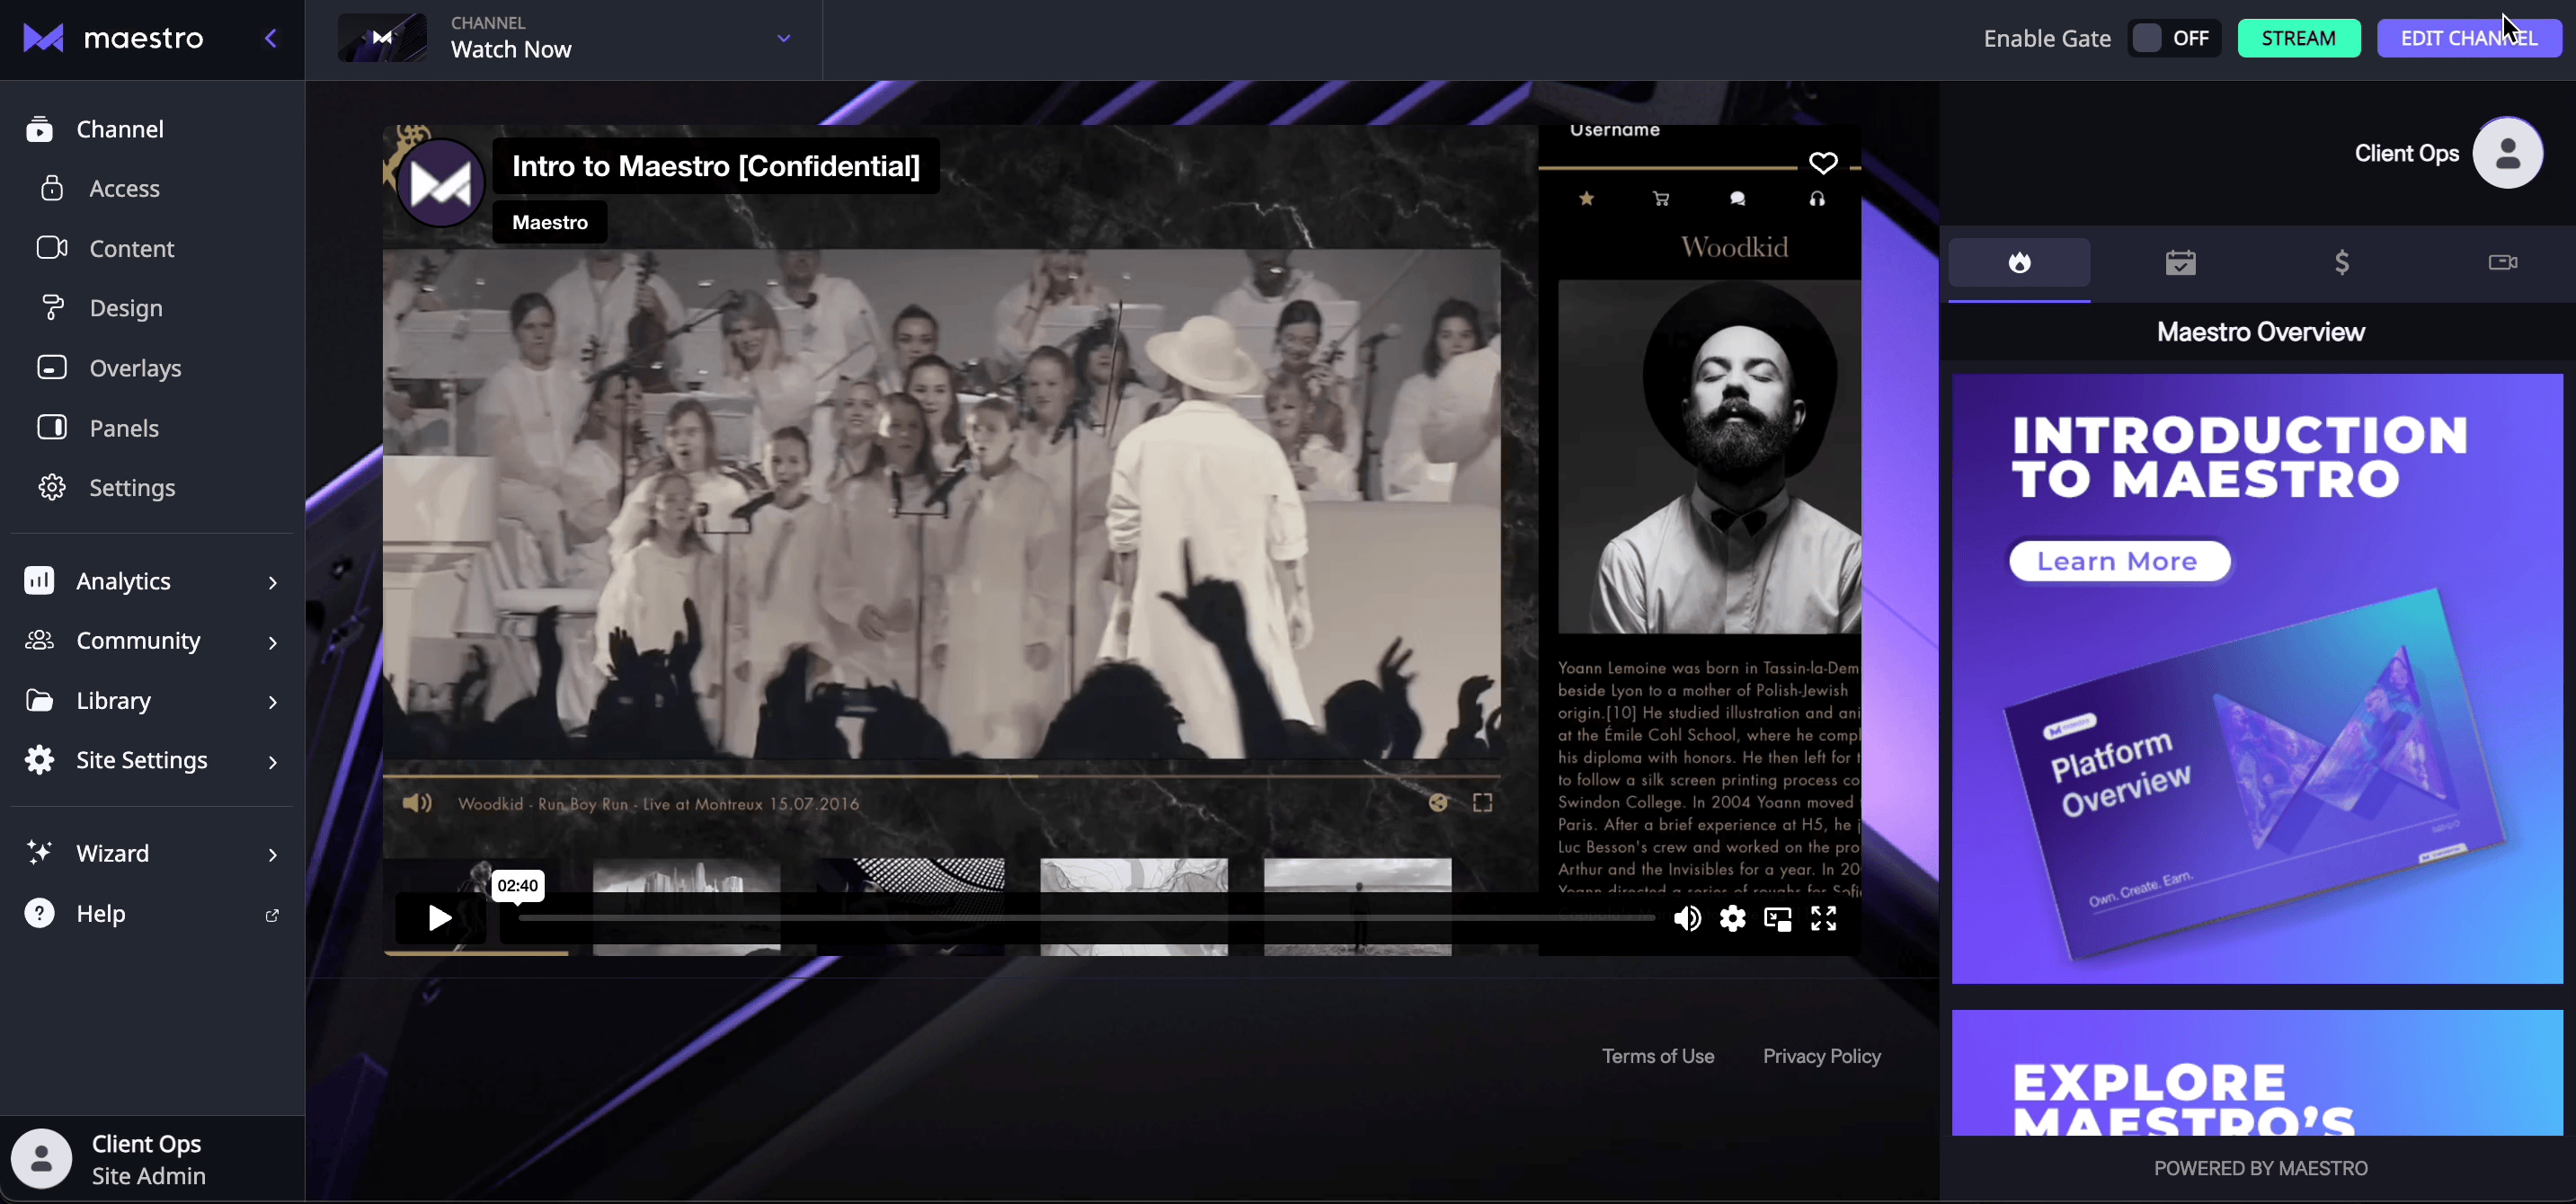
Task: Open Help via external link icon
Action: [x=272, y=915]
